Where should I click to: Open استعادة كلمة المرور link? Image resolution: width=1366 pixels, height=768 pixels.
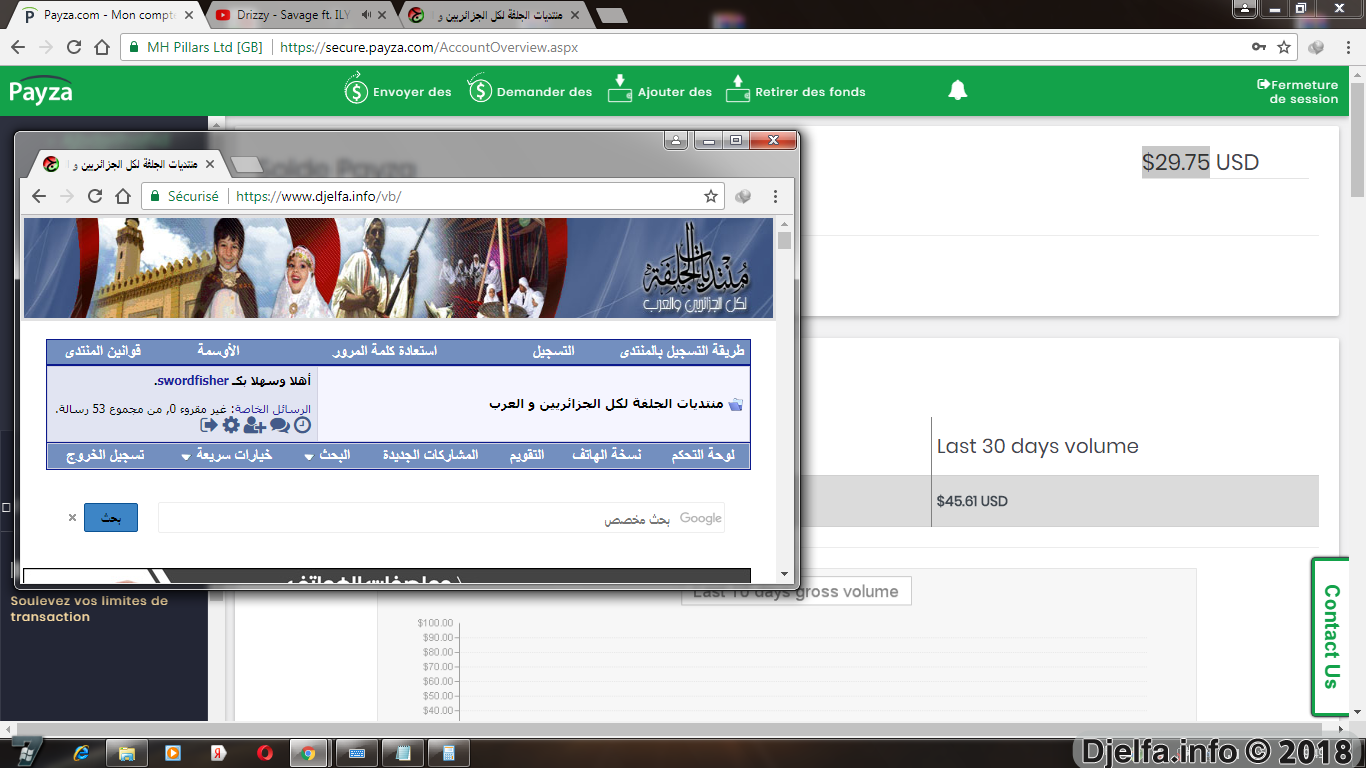coord(385,352)
